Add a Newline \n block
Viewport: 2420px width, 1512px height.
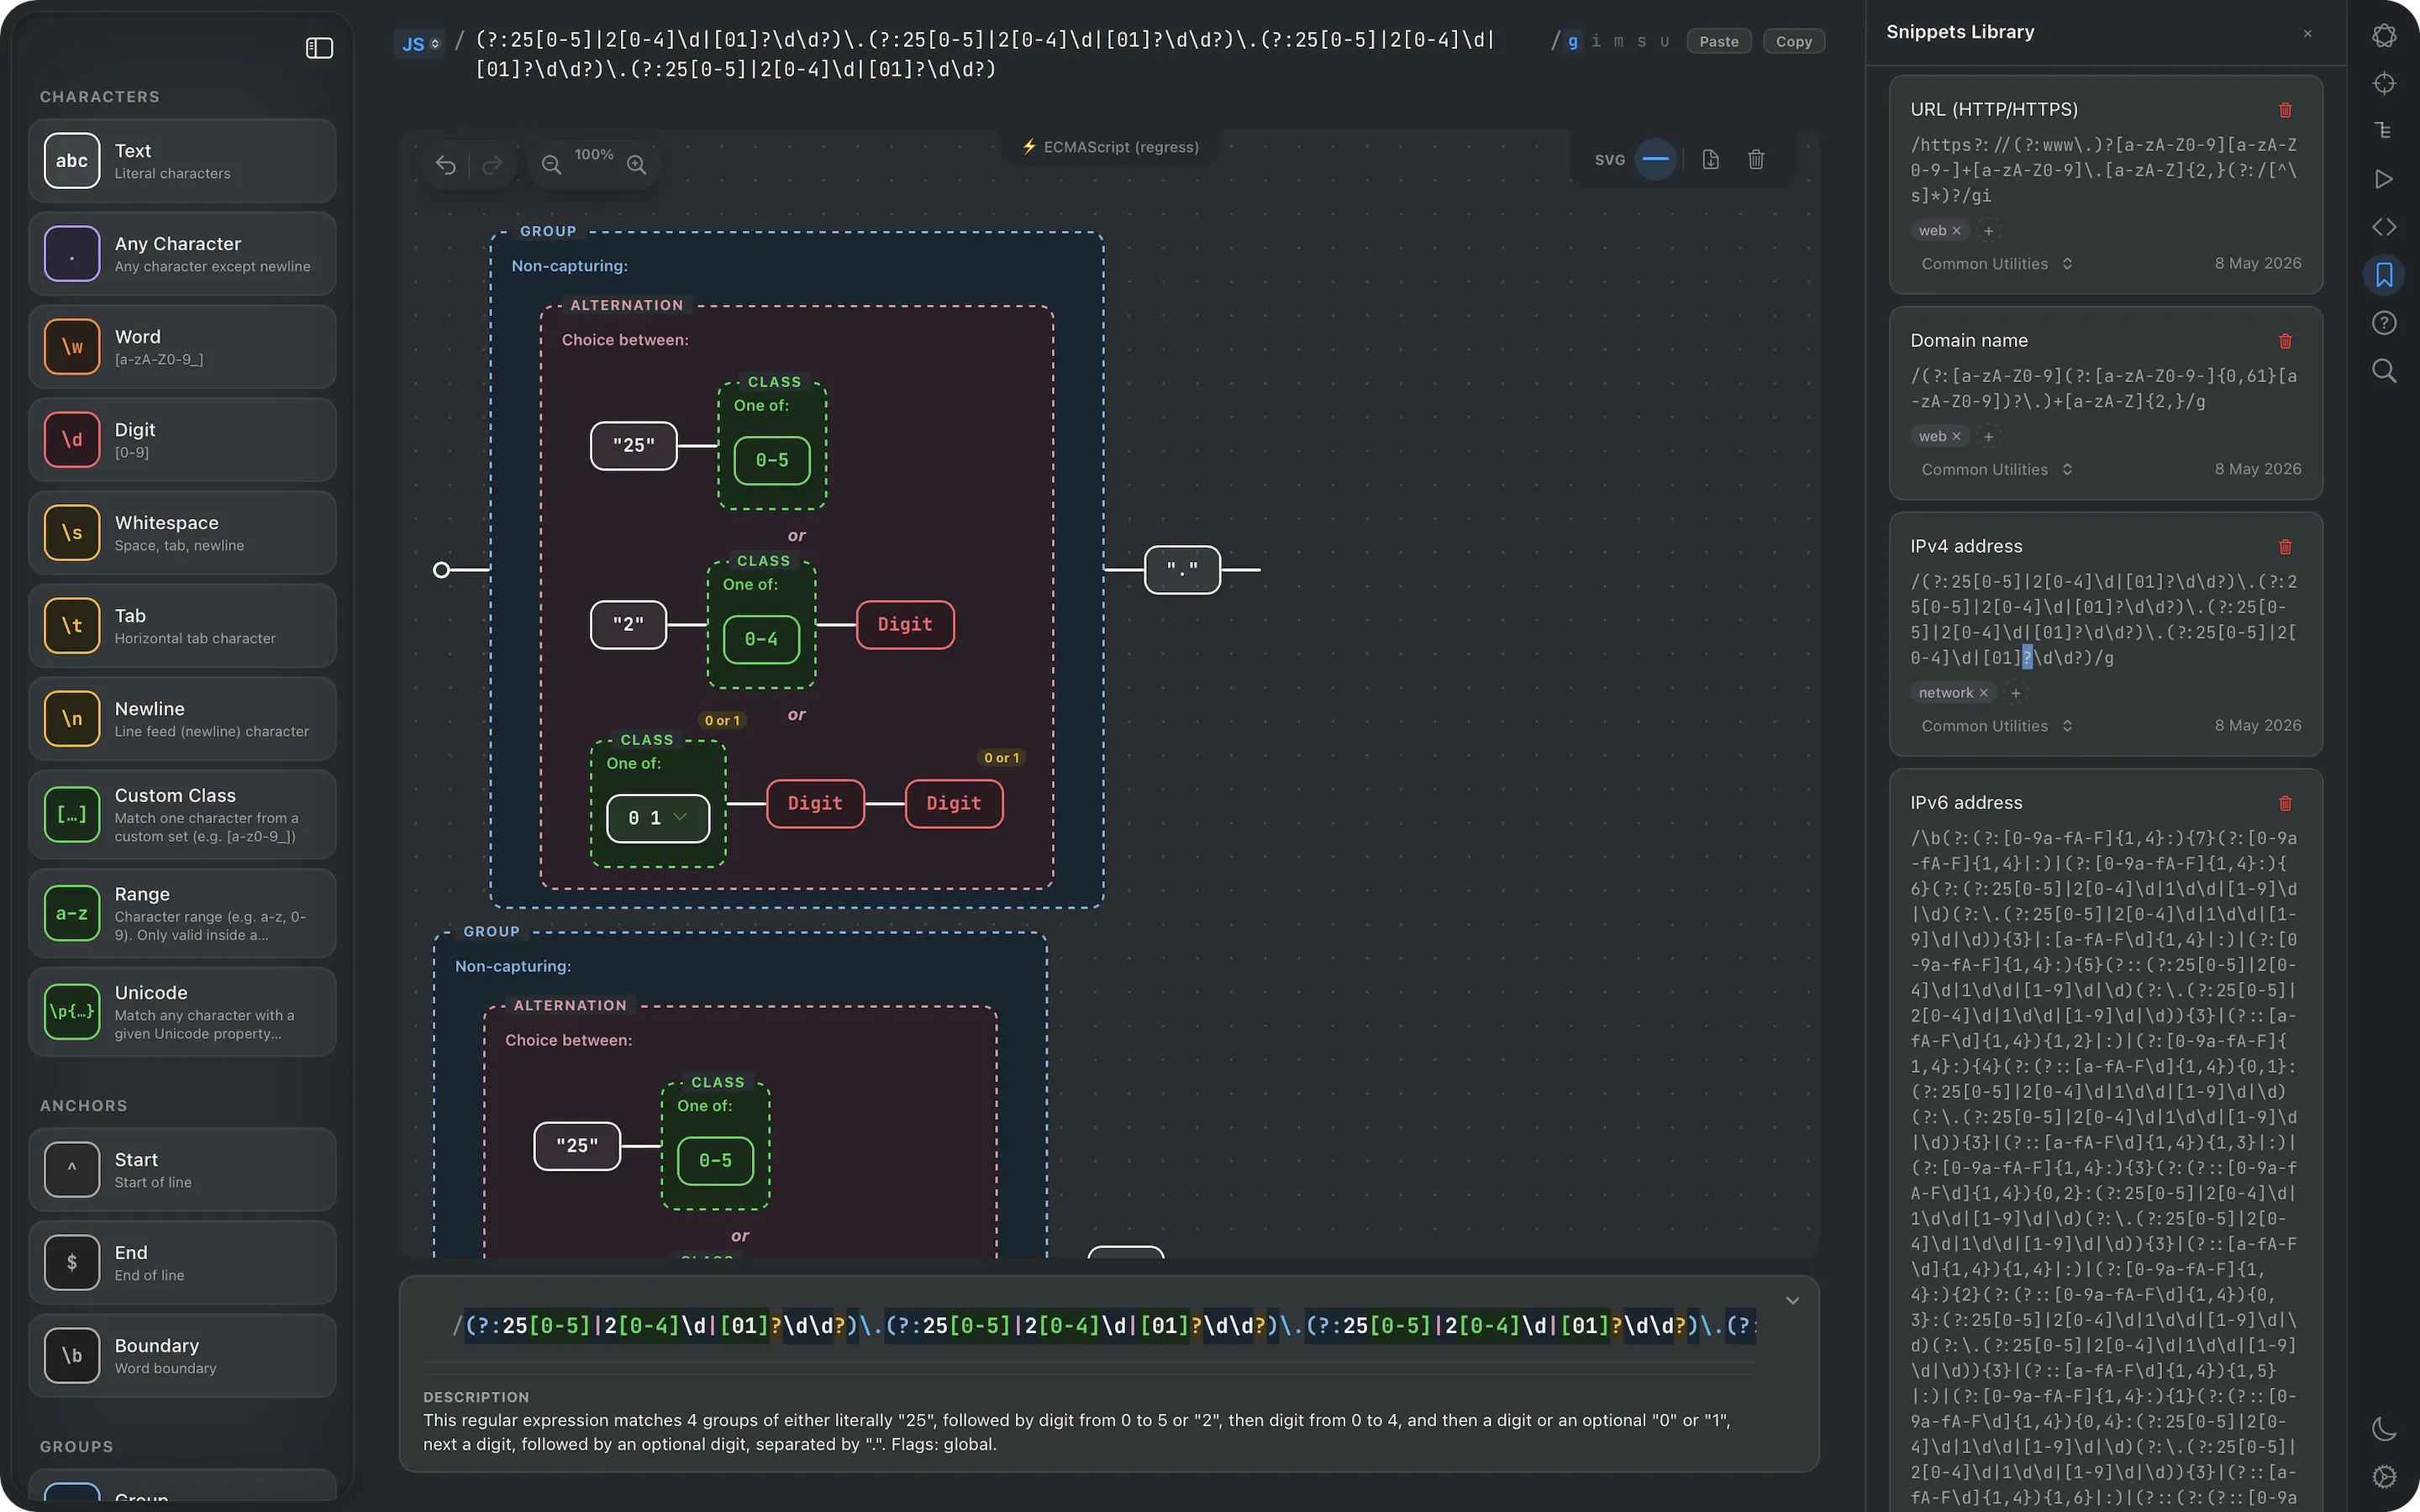(182, 719)
